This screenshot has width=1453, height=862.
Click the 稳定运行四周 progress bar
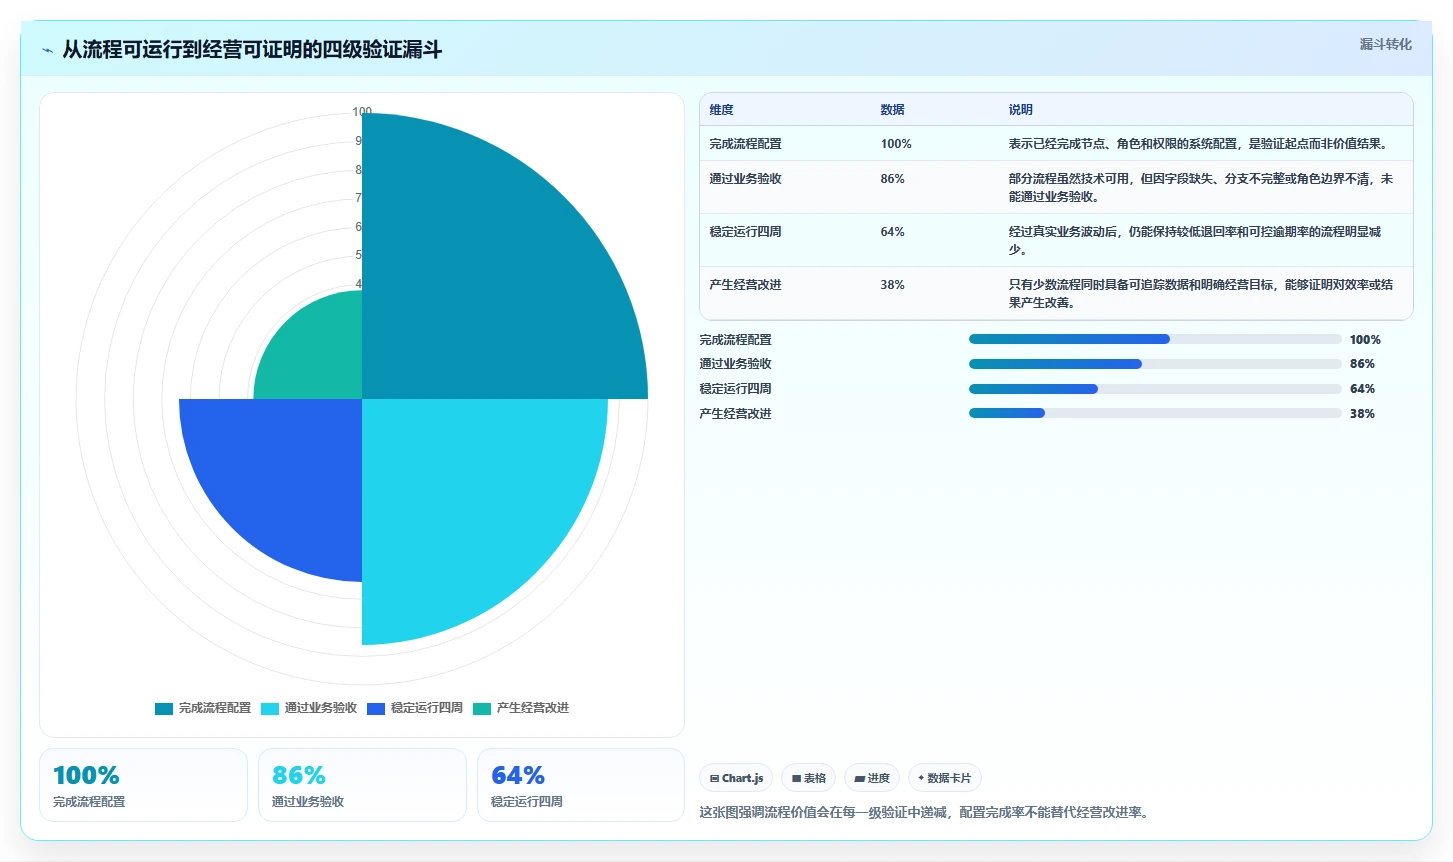[1155, 389]
